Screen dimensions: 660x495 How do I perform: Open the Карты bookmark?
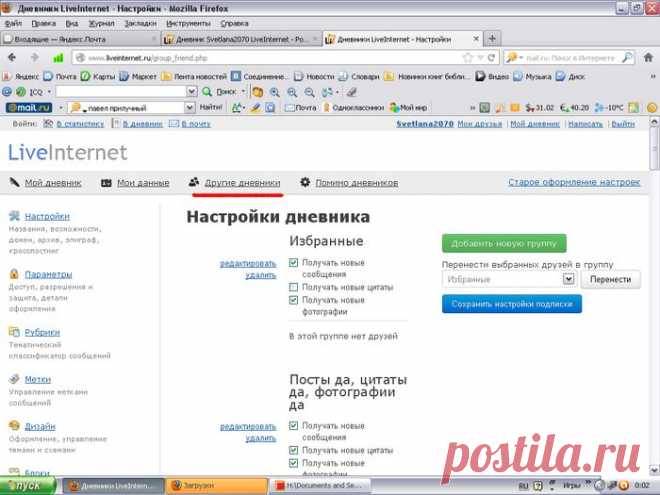coord(98,77)
